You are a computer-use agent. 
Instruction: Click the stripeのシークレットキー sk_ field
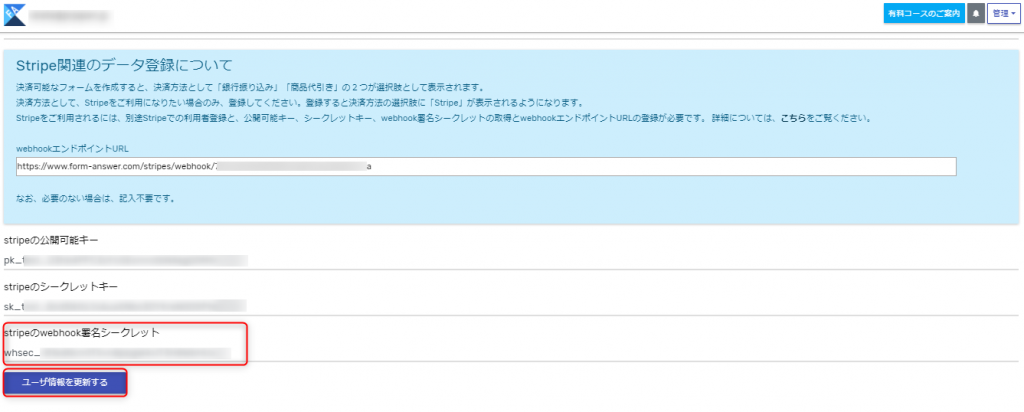coord(511,306)
